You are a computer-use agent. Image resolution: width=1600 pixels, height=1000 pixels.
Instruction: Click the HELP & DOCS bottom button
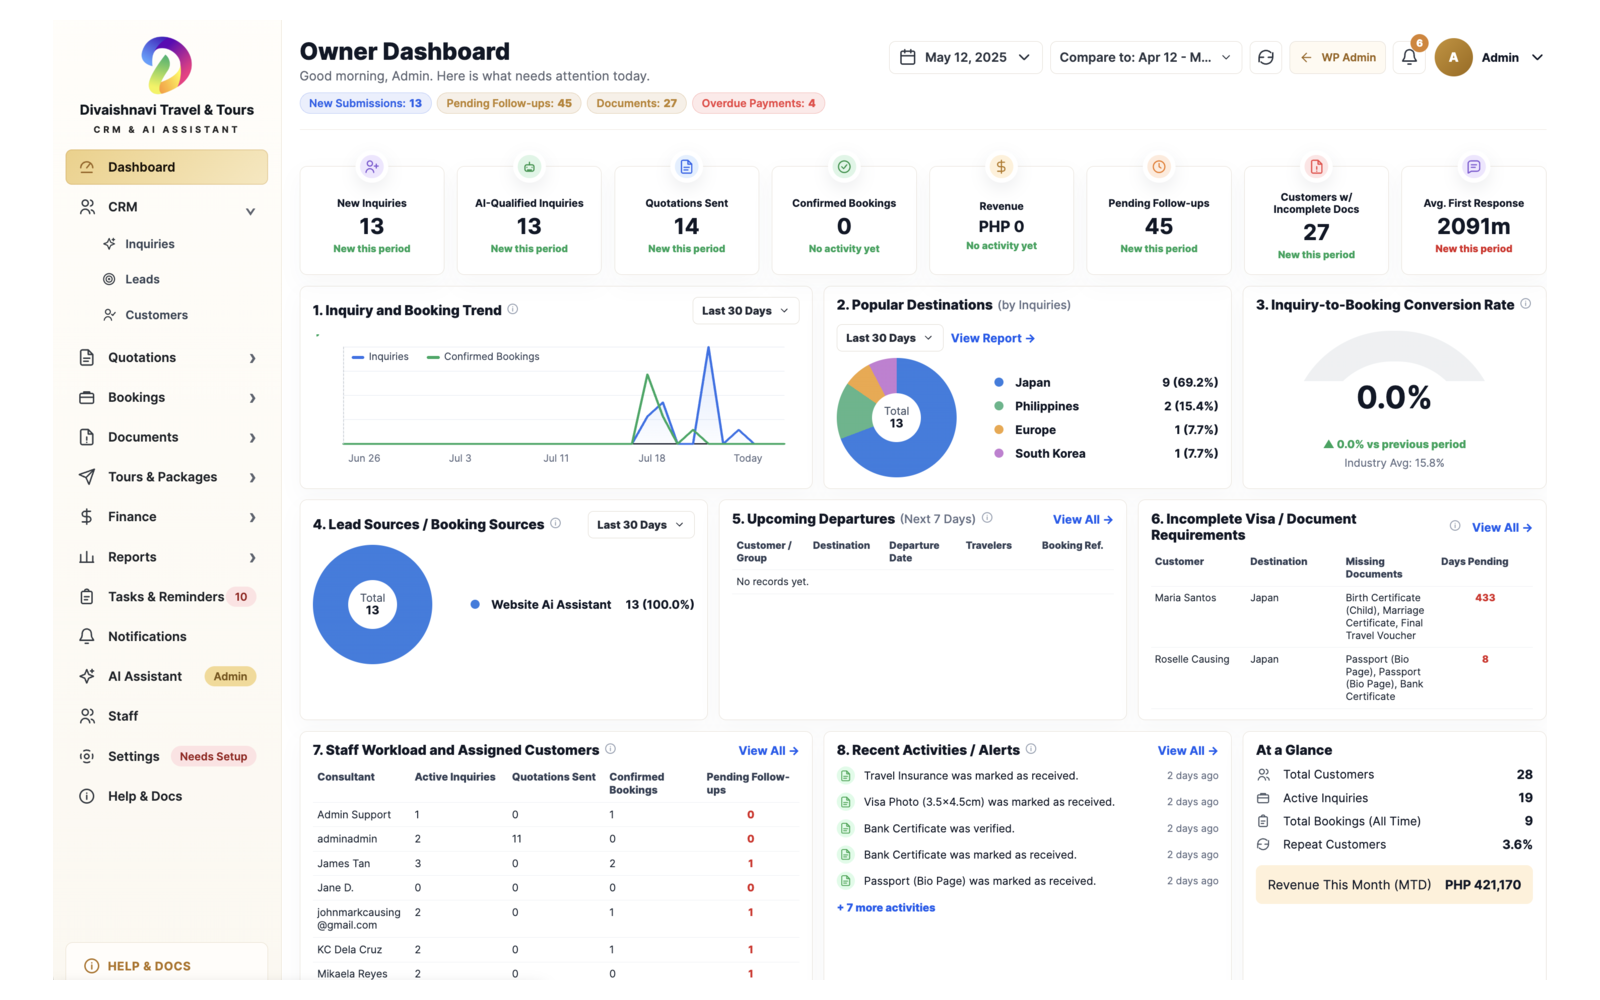pyautogui.click(x=167, y=966)
